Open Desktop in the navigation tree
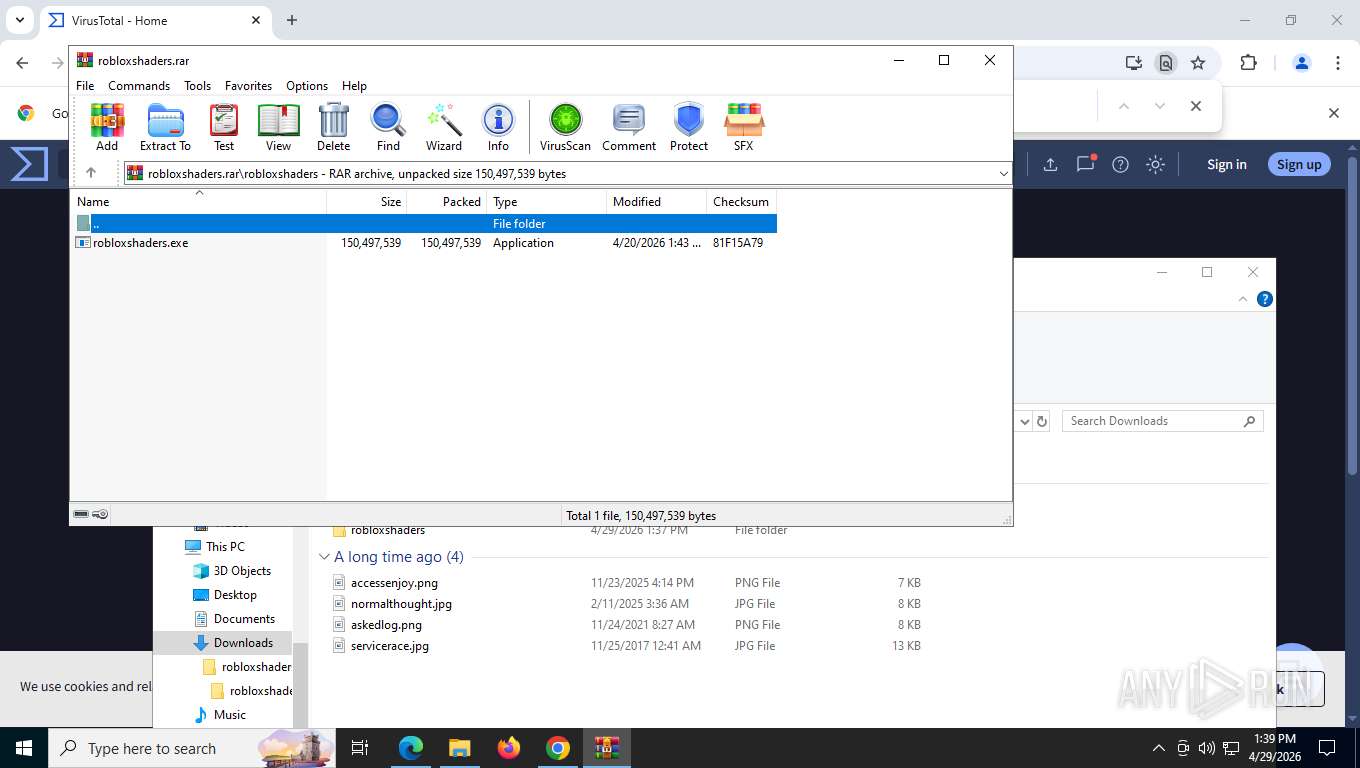Image resolution: width=1360 pixels, height=768 pixels. click(235, 595)
